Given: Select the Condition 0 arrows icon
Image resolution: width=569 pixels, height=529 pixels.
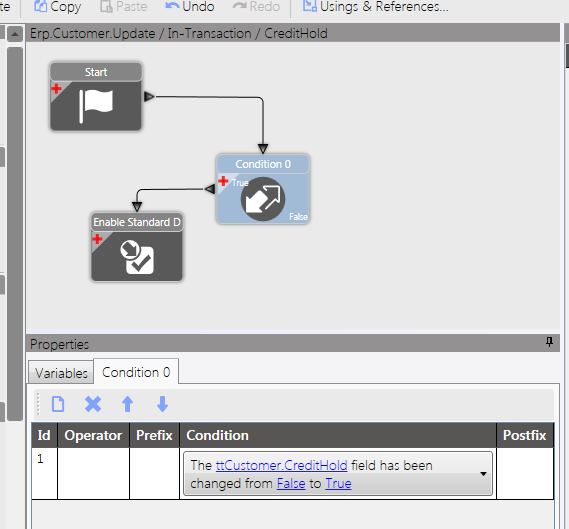Looking at the screenshot, I should pos(263,199).
